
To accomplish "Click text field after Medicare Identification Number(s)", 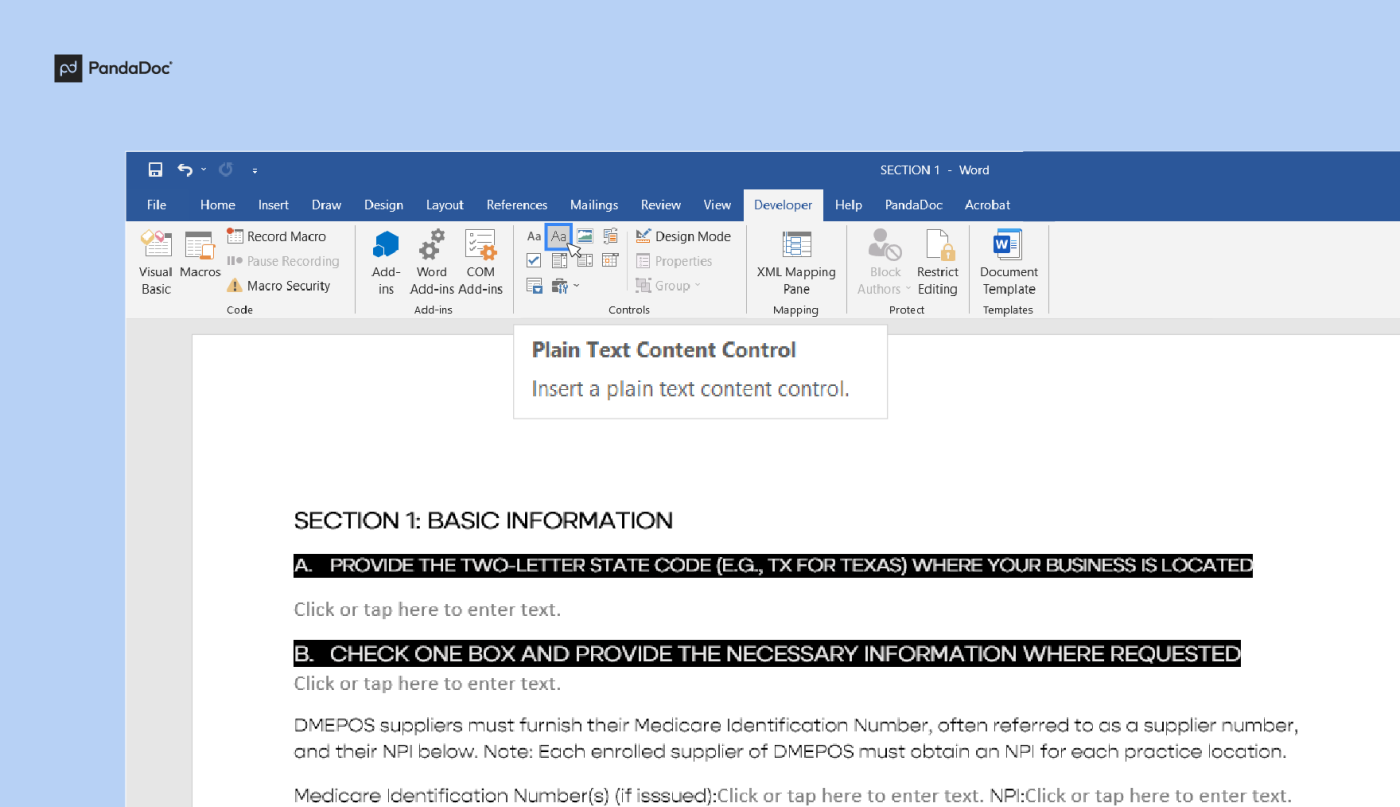I will (851, 796).
